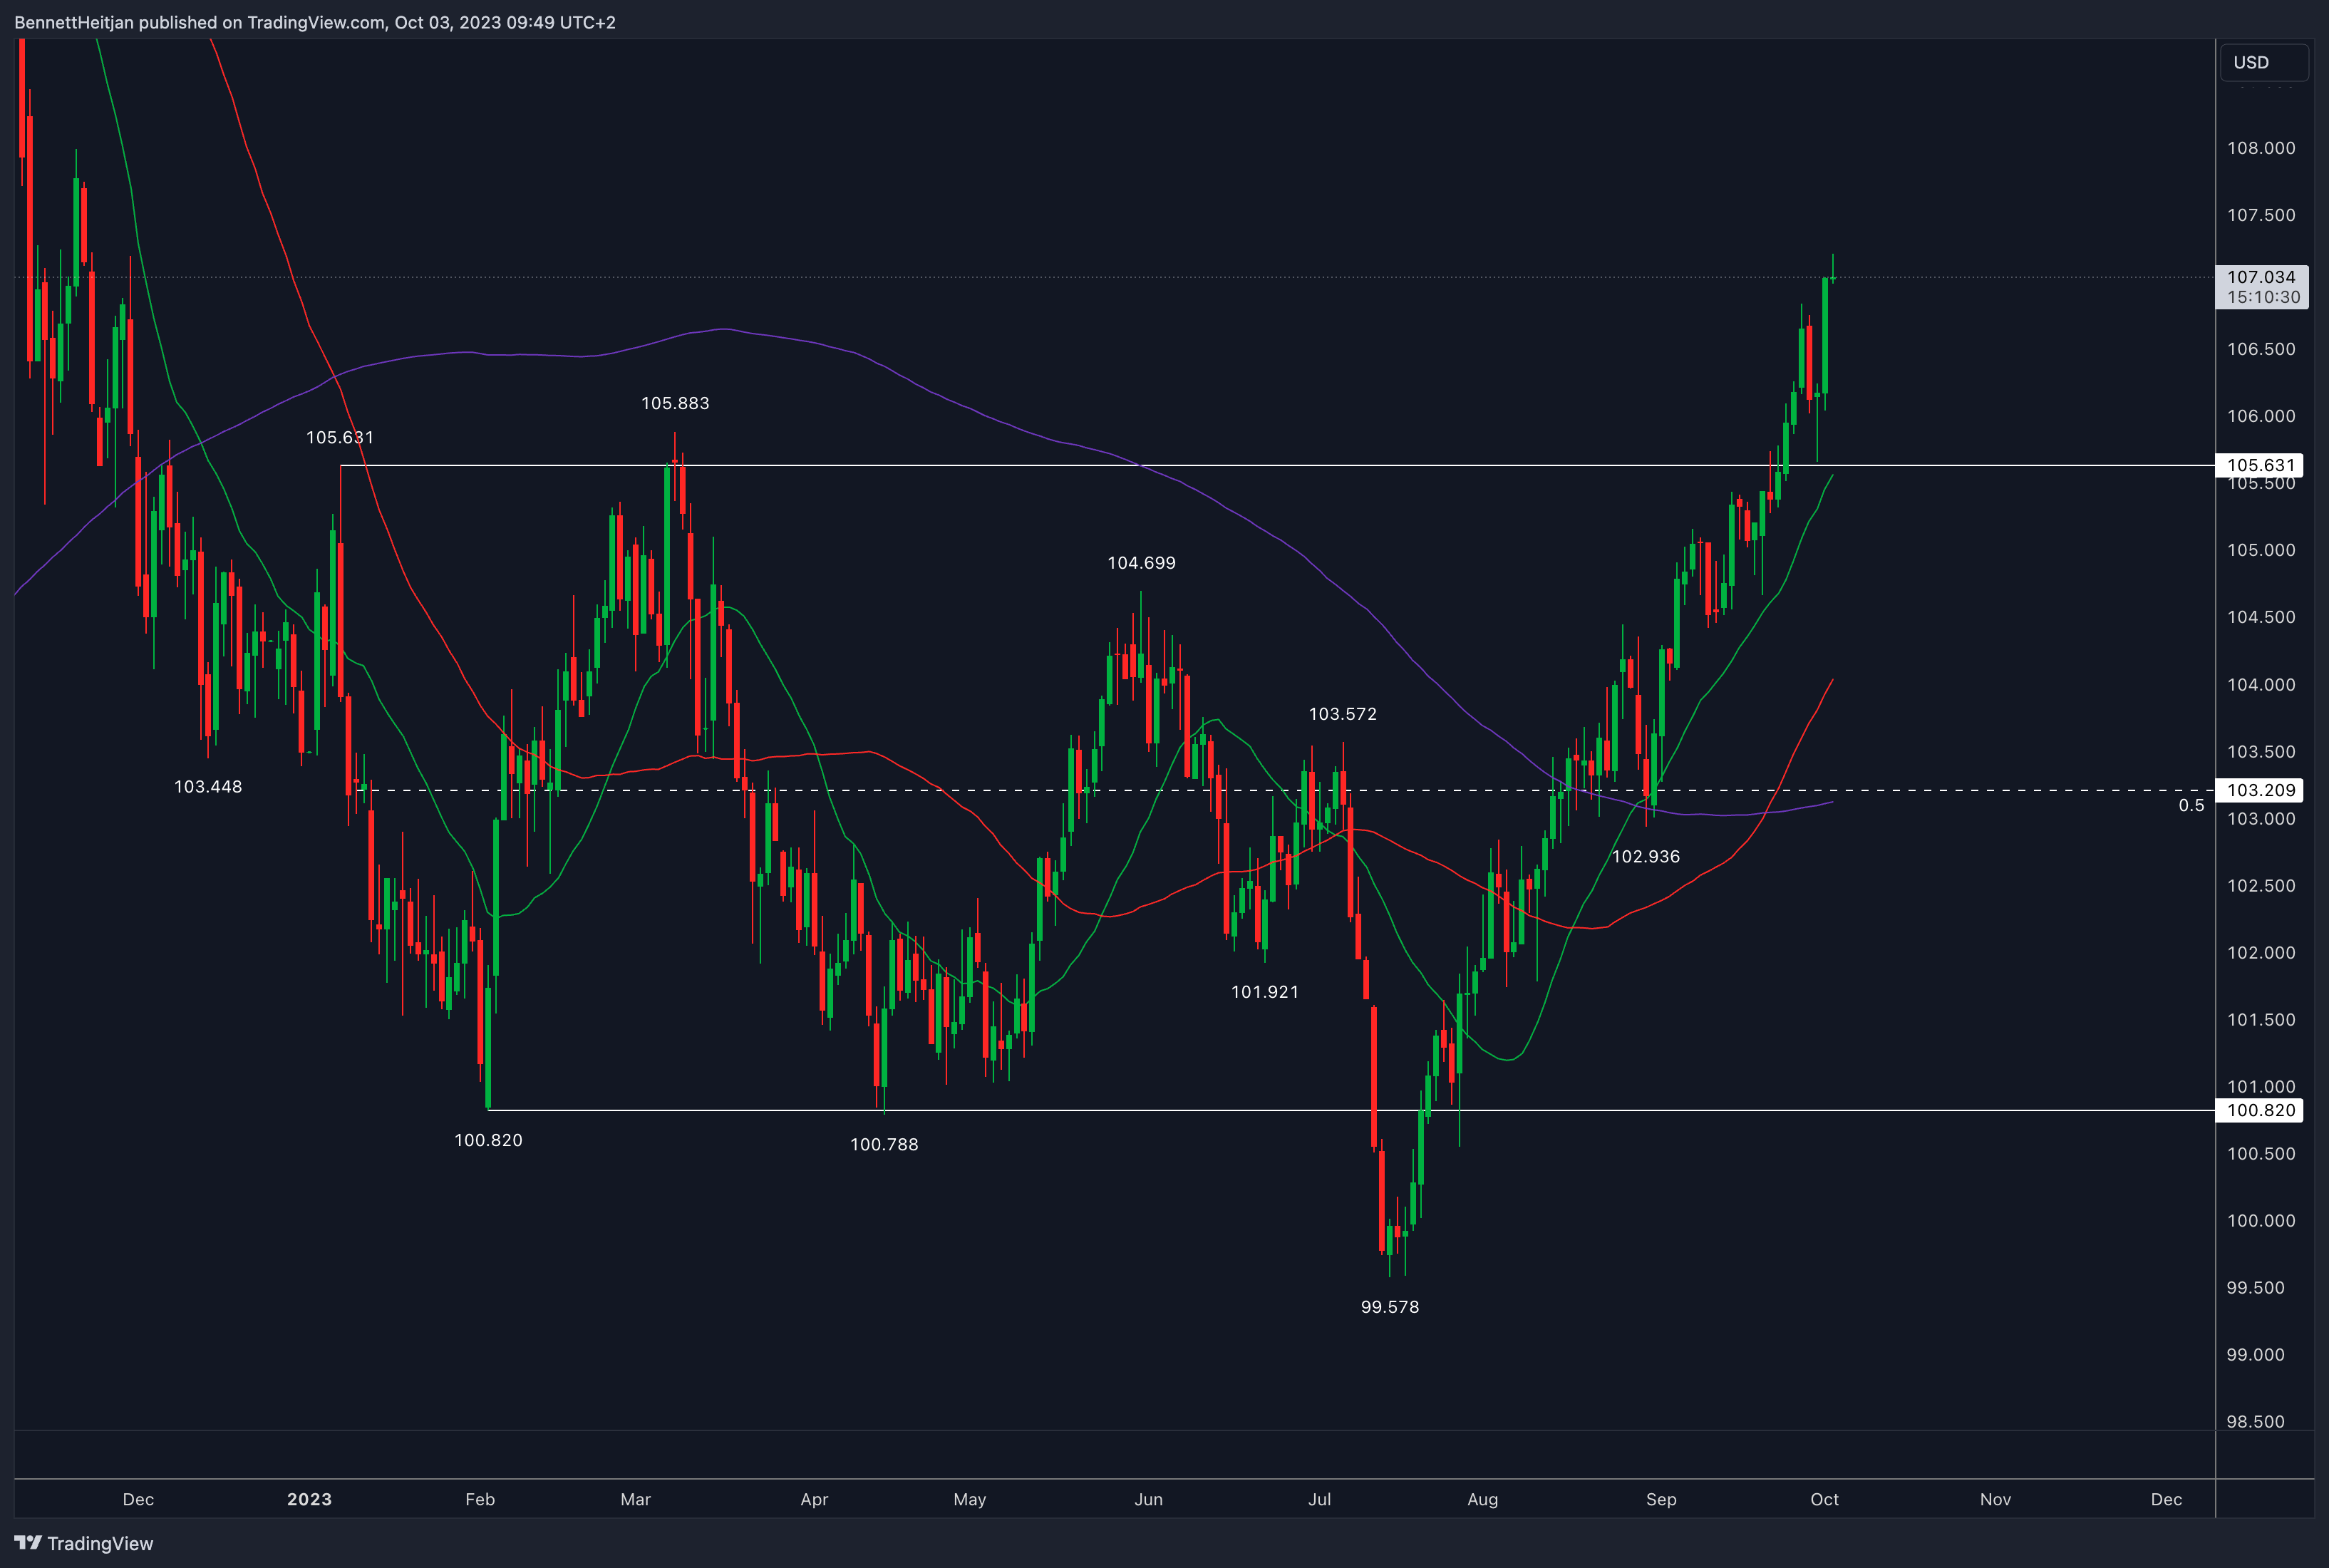Click the 104.699 peak annotation

pos(1141,563)
